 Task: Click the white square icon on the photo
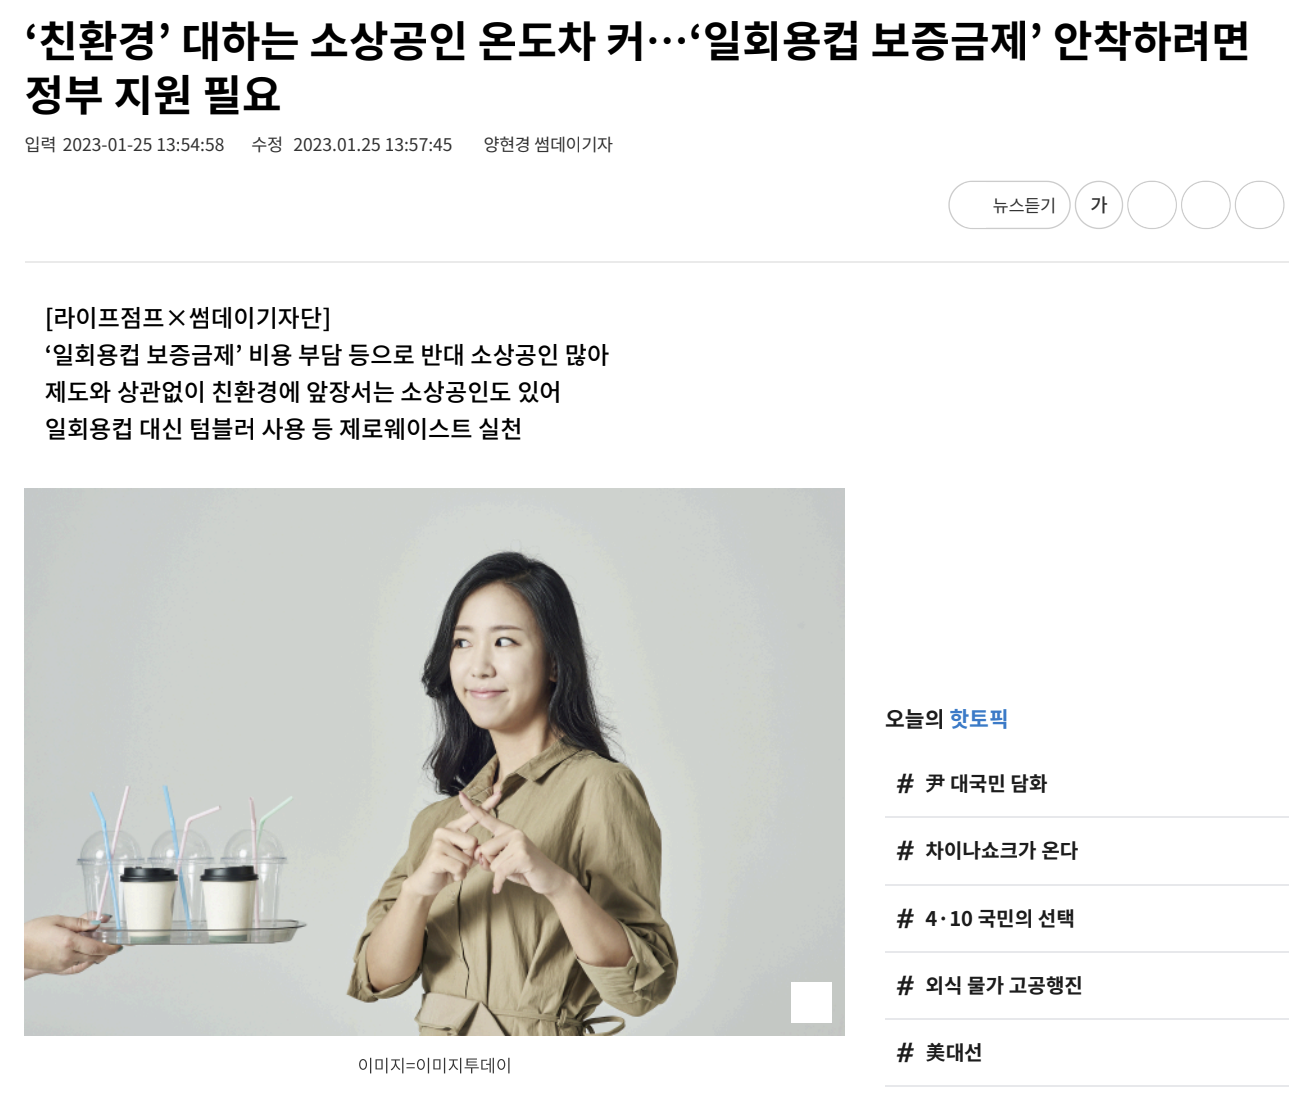pos(811,1002)
